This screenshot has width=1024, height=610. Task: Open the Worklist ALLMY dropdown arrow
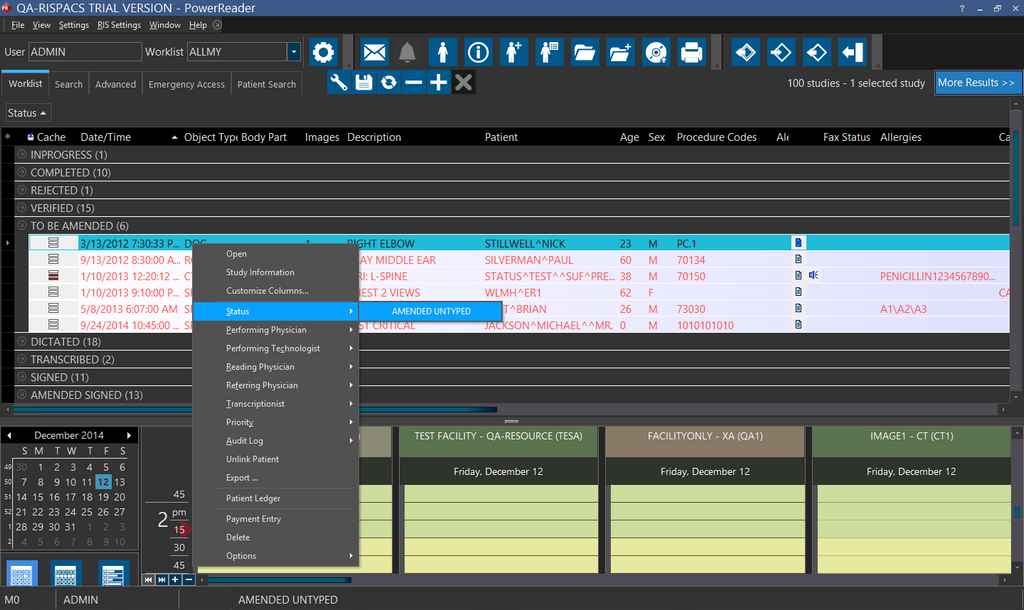[293, 52]
